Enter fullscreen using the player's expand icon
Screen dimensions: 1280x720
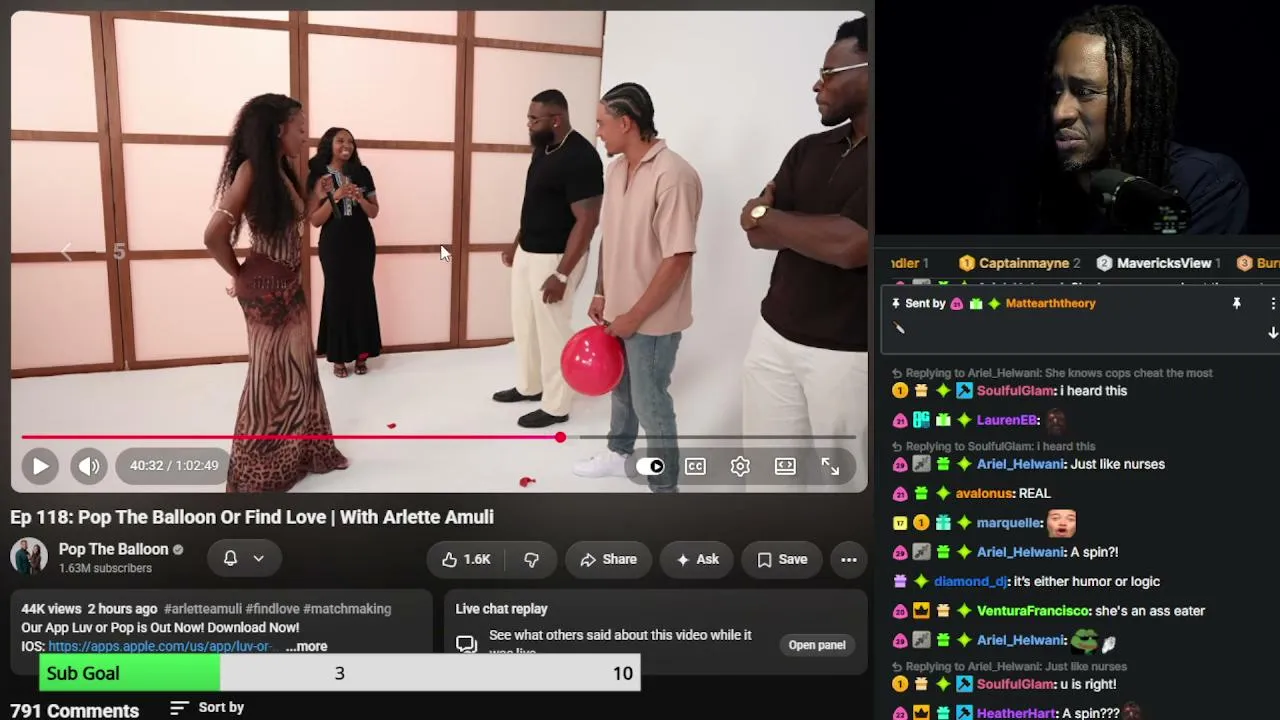[830, 466]
